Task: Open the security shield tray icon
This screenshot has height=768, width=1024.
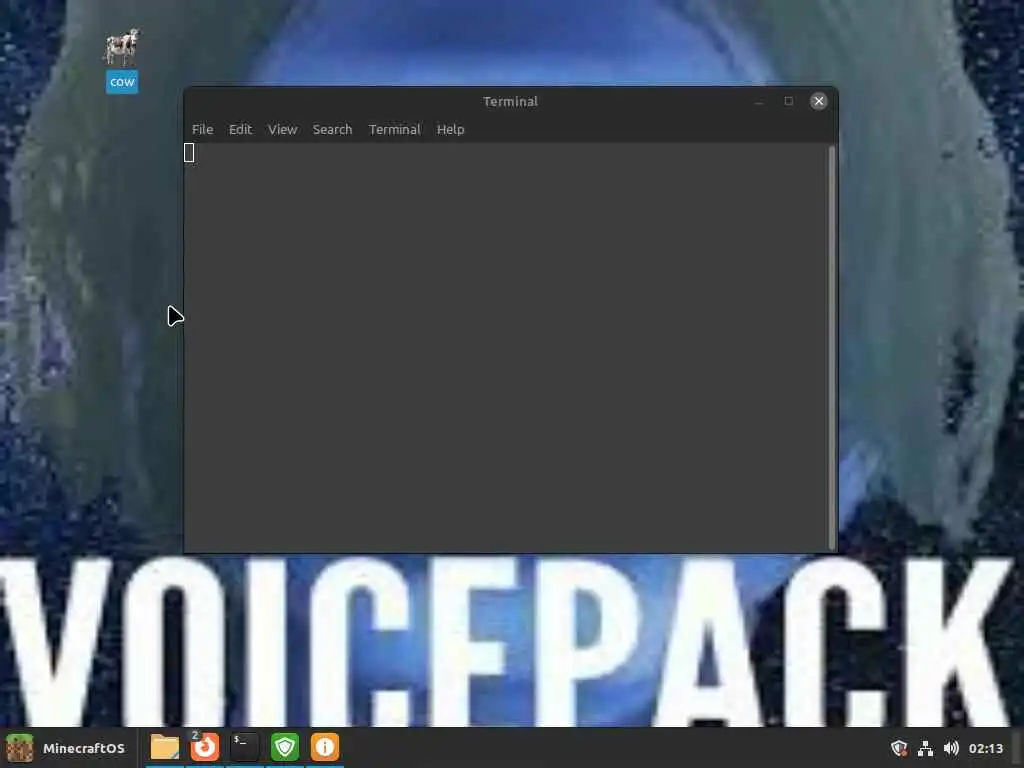Action: pyautogui.click(x=899, y=748)
